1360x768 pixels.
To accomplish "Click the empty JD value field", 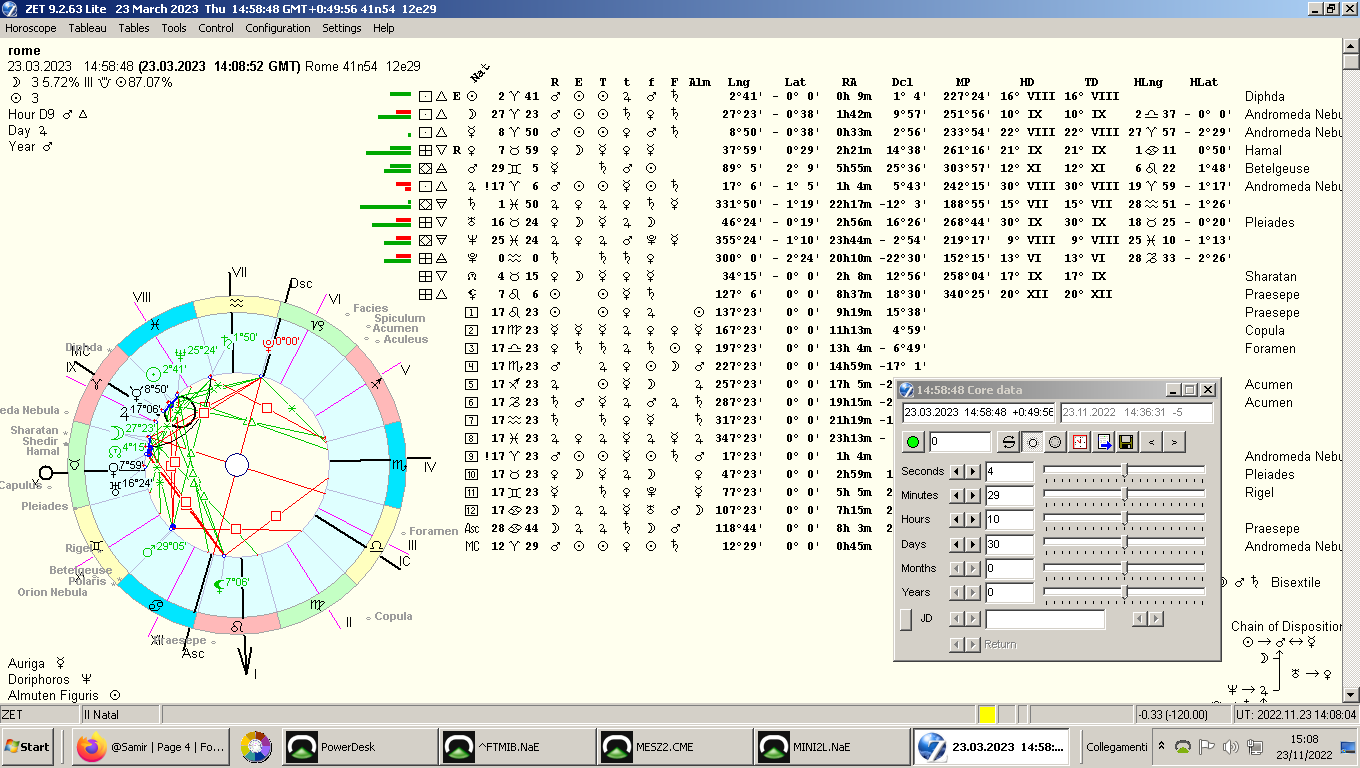I will click(1045, 619).
